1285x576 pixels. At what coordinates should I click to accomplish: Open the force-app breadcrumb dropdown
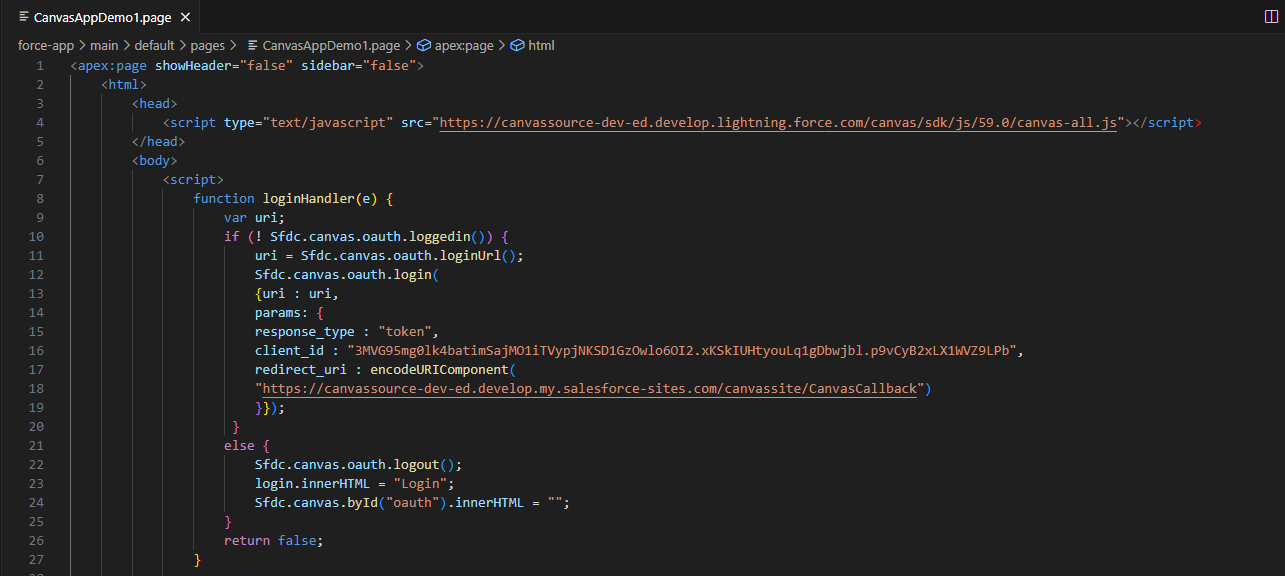click(x=46, y=45)
